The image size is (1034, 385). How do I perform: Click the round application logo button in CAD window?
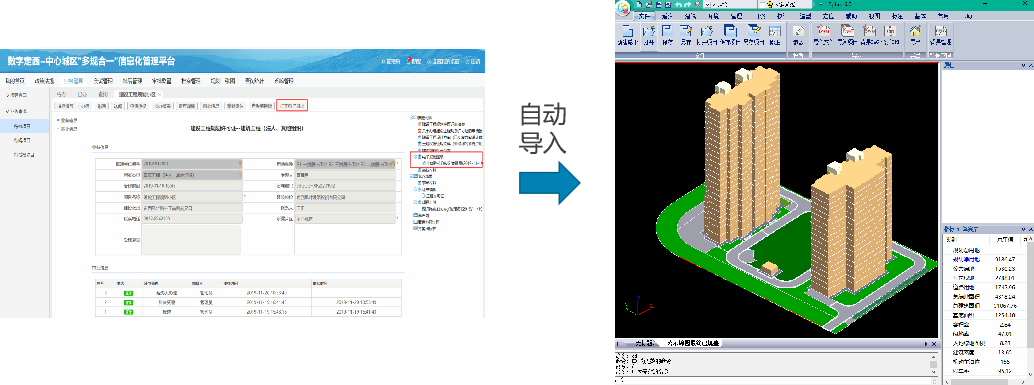point(623,8)
